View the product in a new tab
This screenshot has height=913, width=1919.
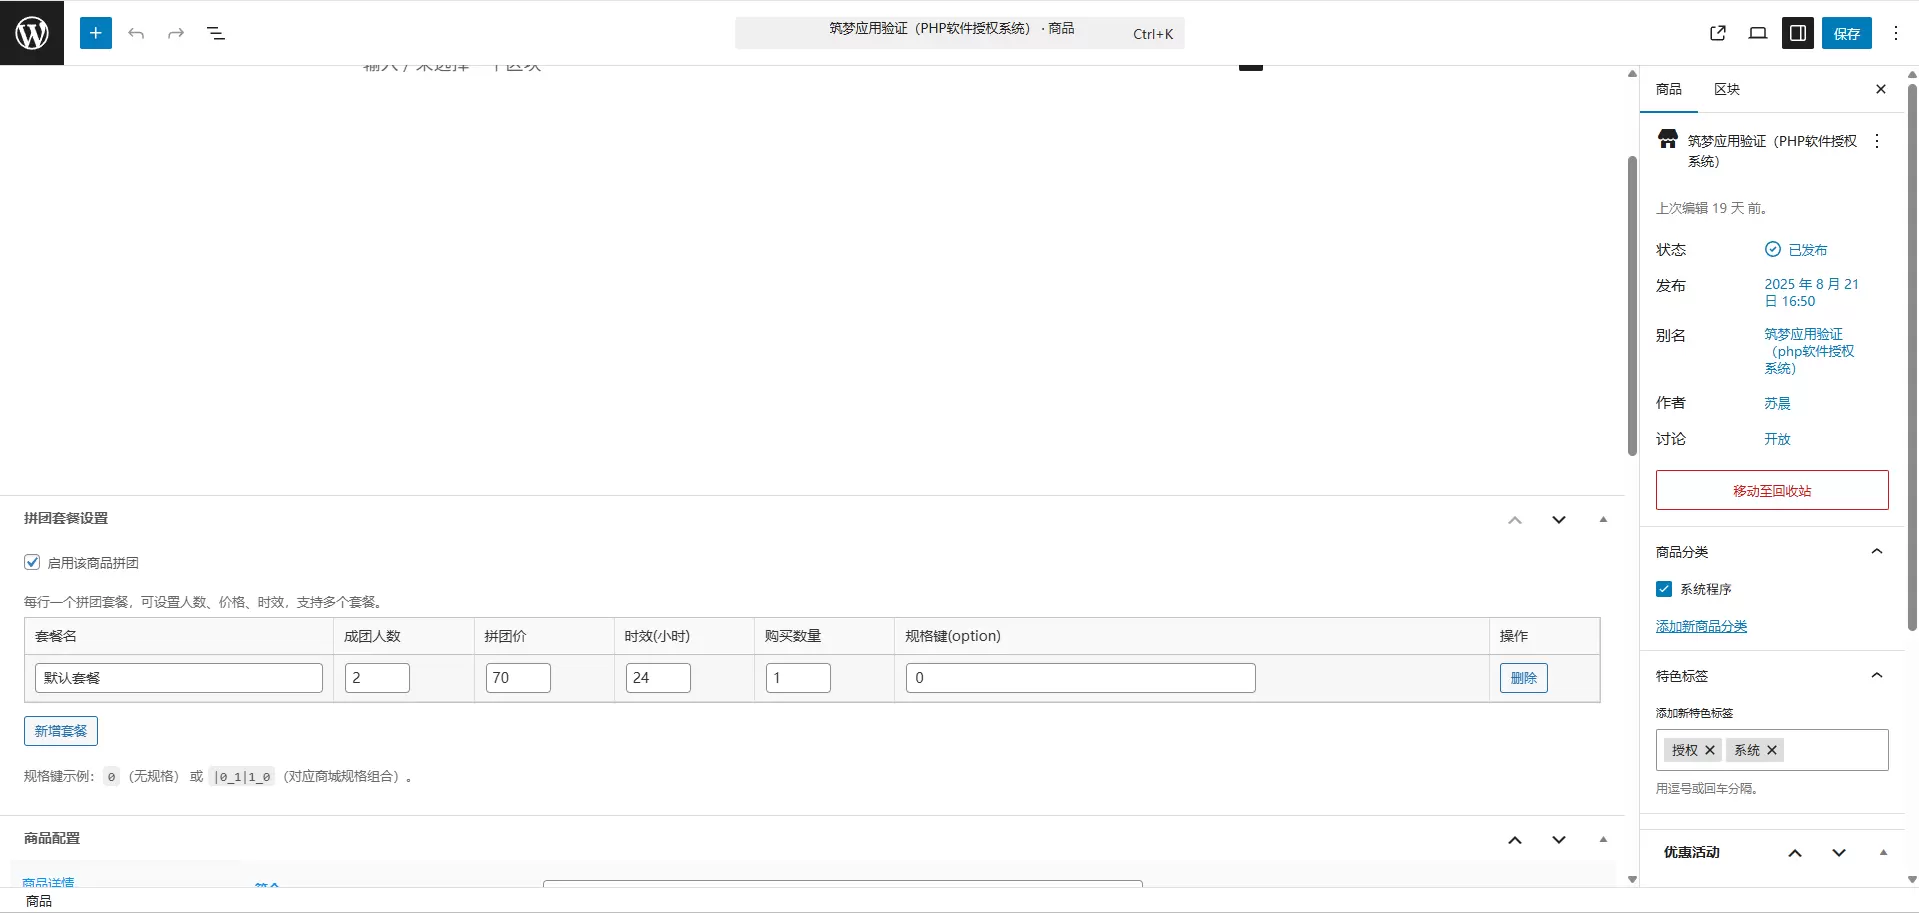tap(1718, 33)
